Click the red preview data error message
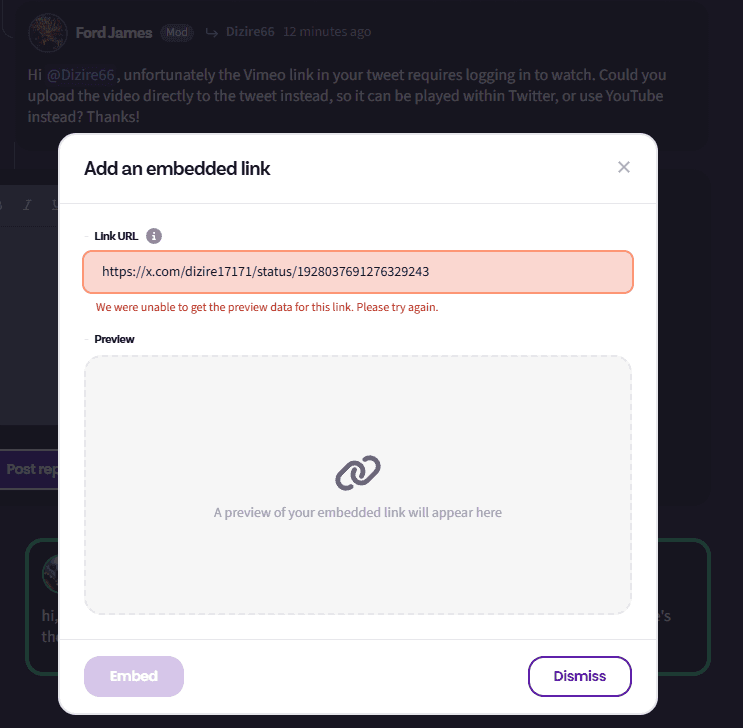743x728 pixels. (x=267, y=307)
